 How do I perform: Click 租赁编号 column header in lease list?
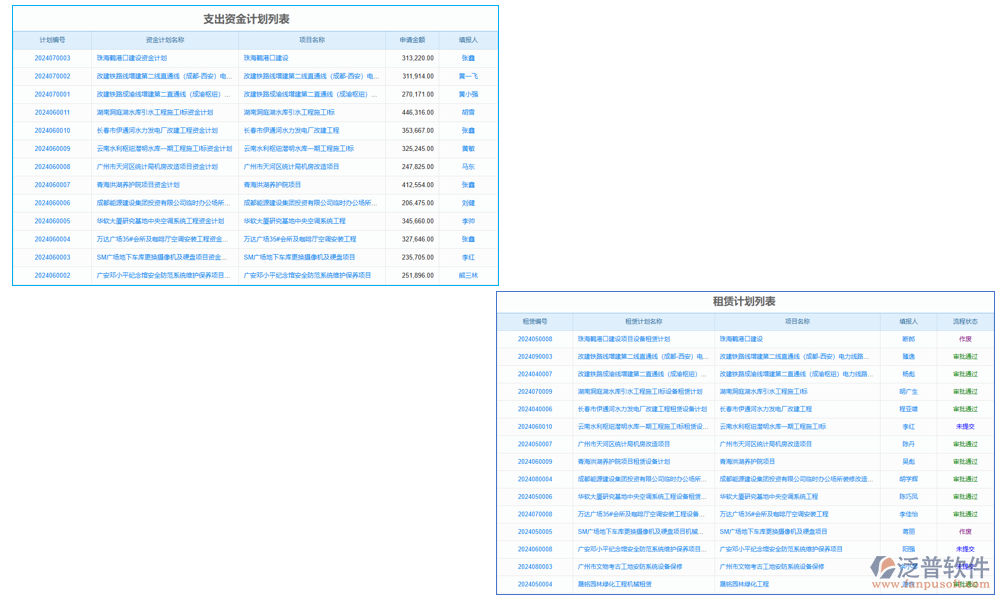point(535,322)
